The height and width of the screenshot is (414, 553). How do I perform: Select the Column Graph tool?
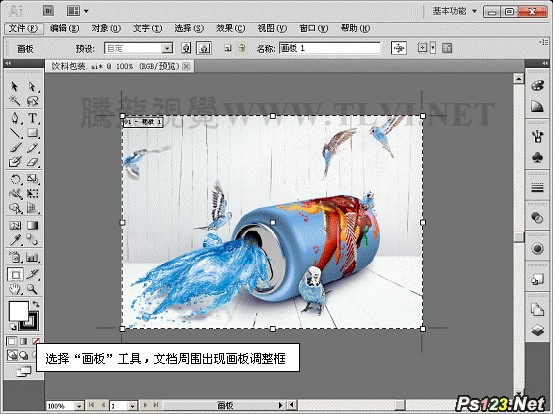(x=32, y=258)
